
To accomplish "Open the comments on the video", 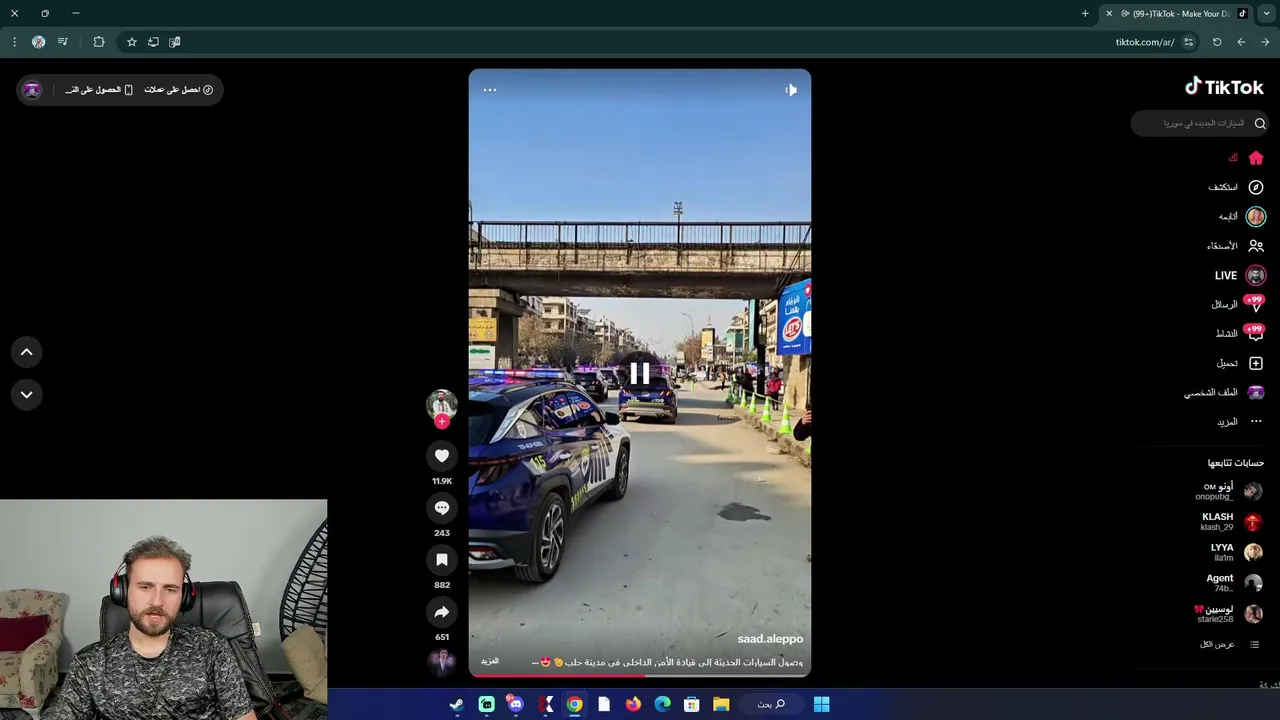I will point(441,508).
